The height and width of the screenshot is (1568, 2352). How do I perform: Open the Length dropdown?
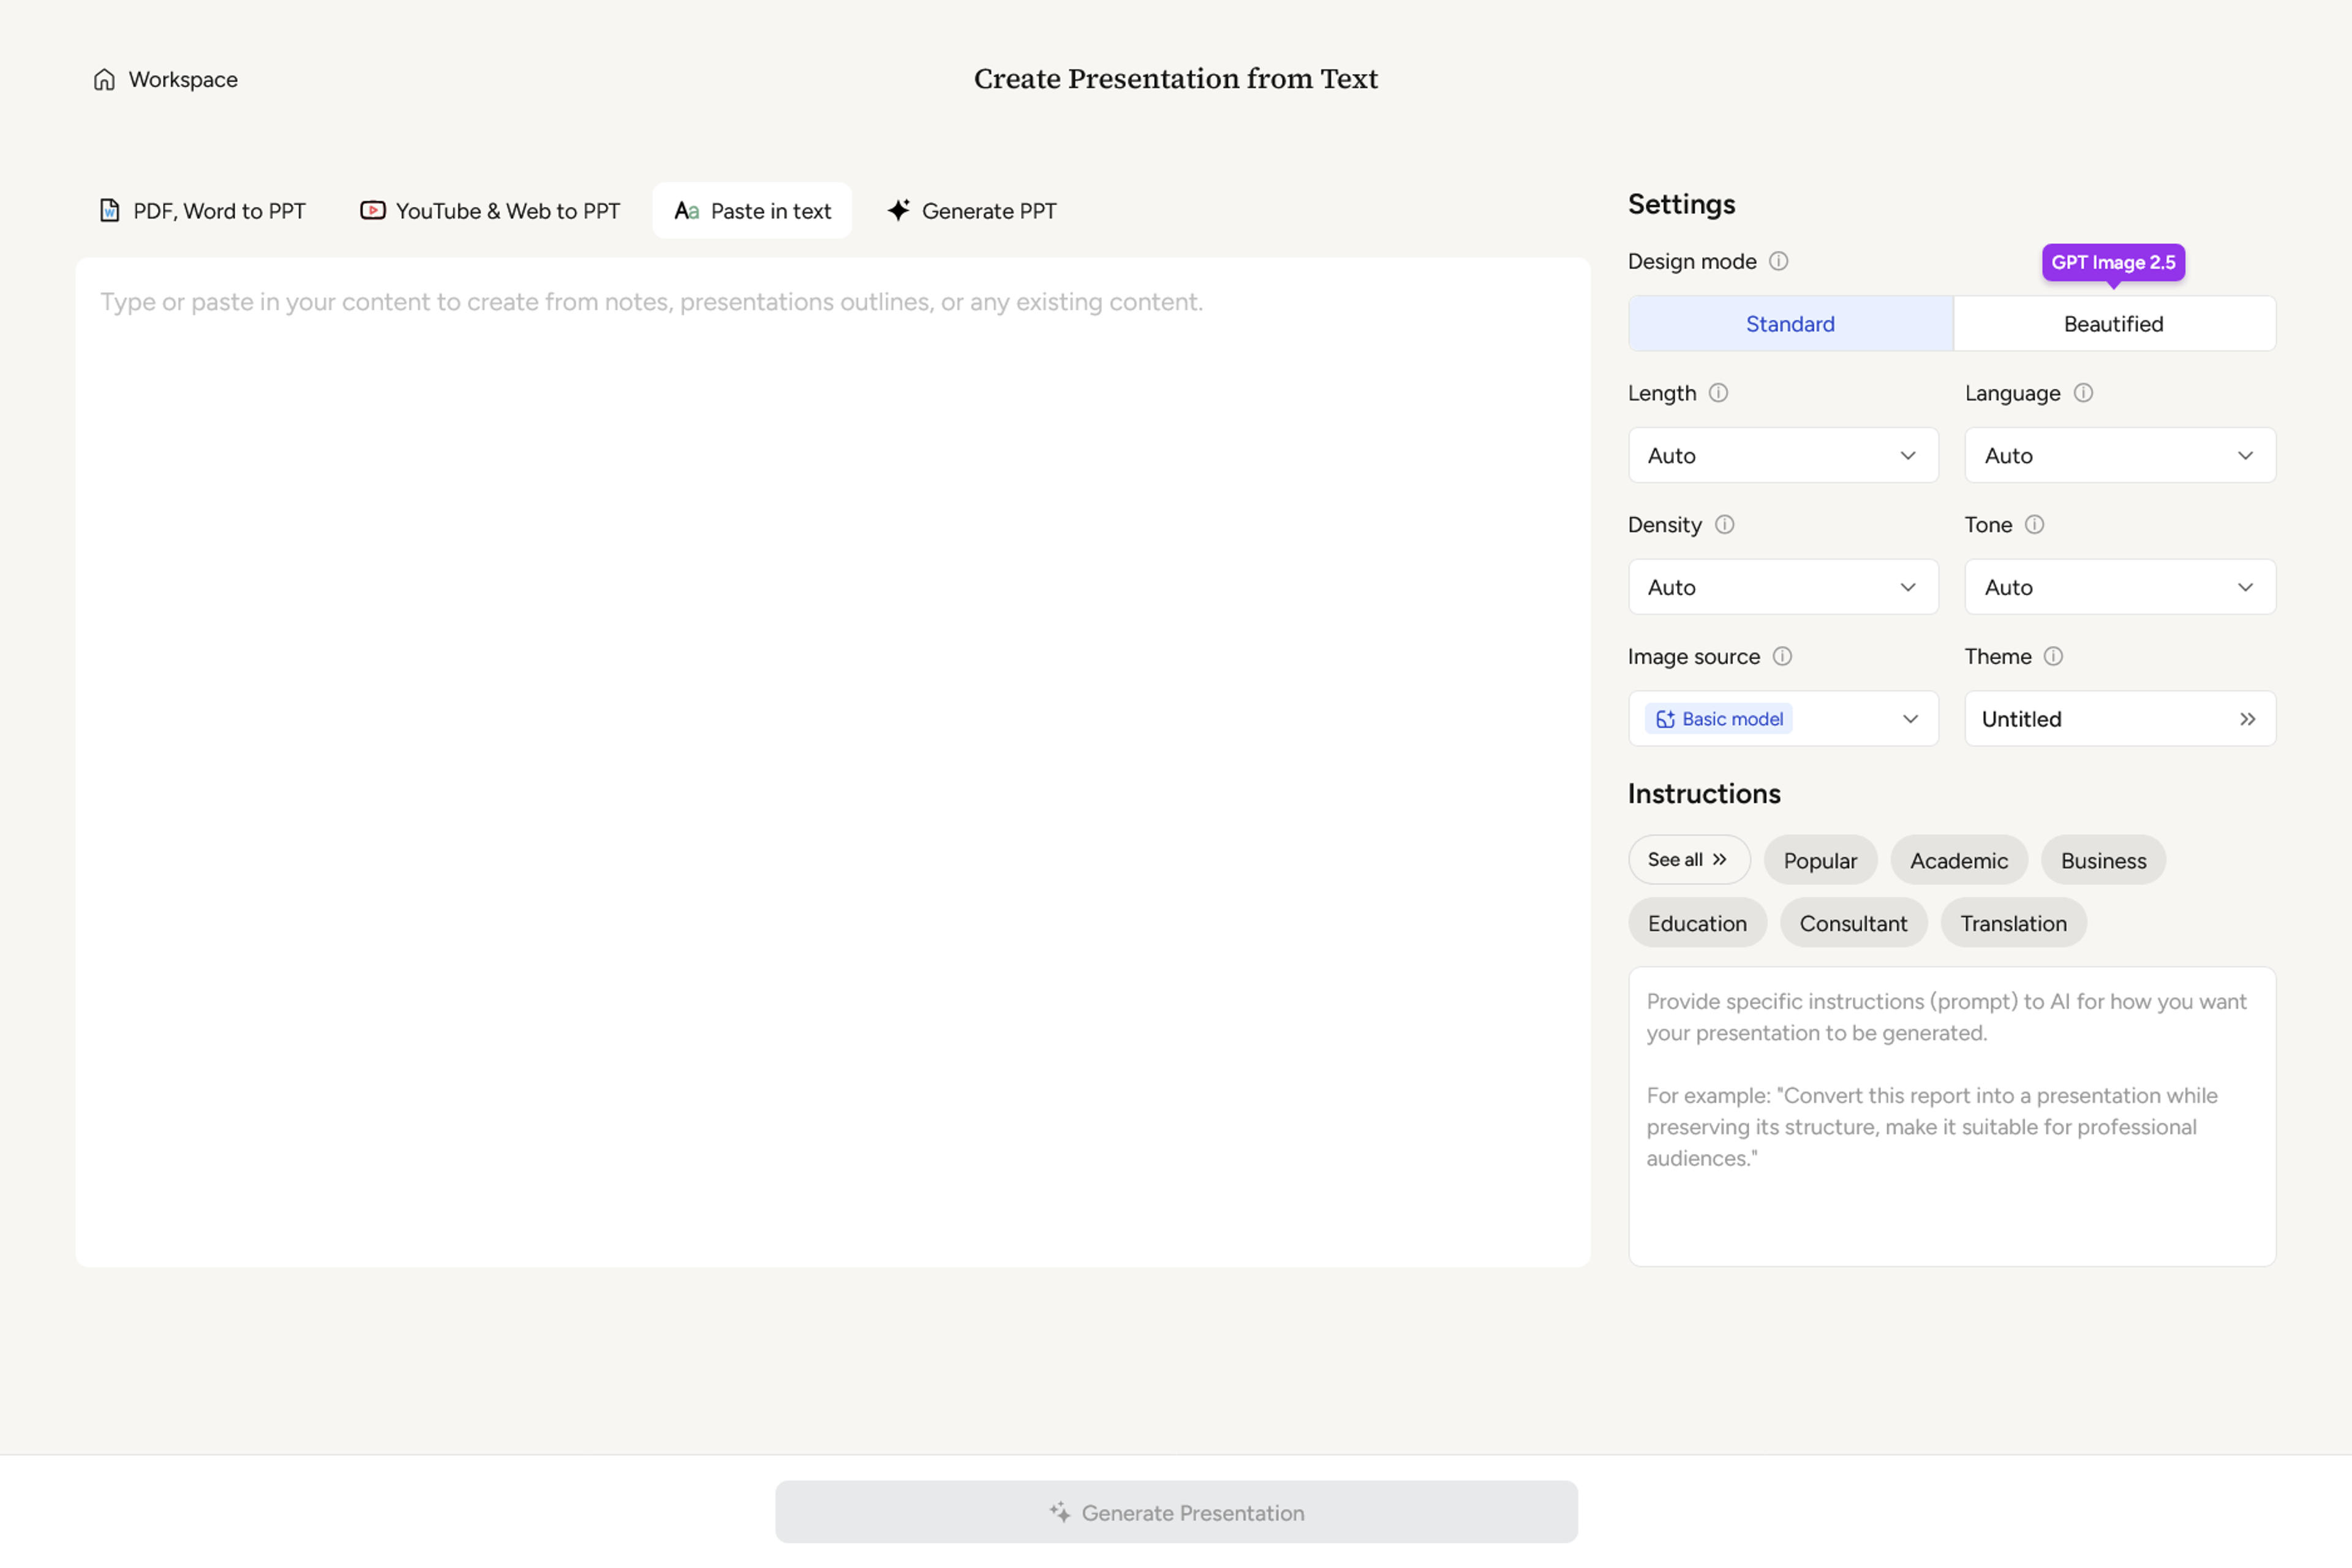(1783, 455)
